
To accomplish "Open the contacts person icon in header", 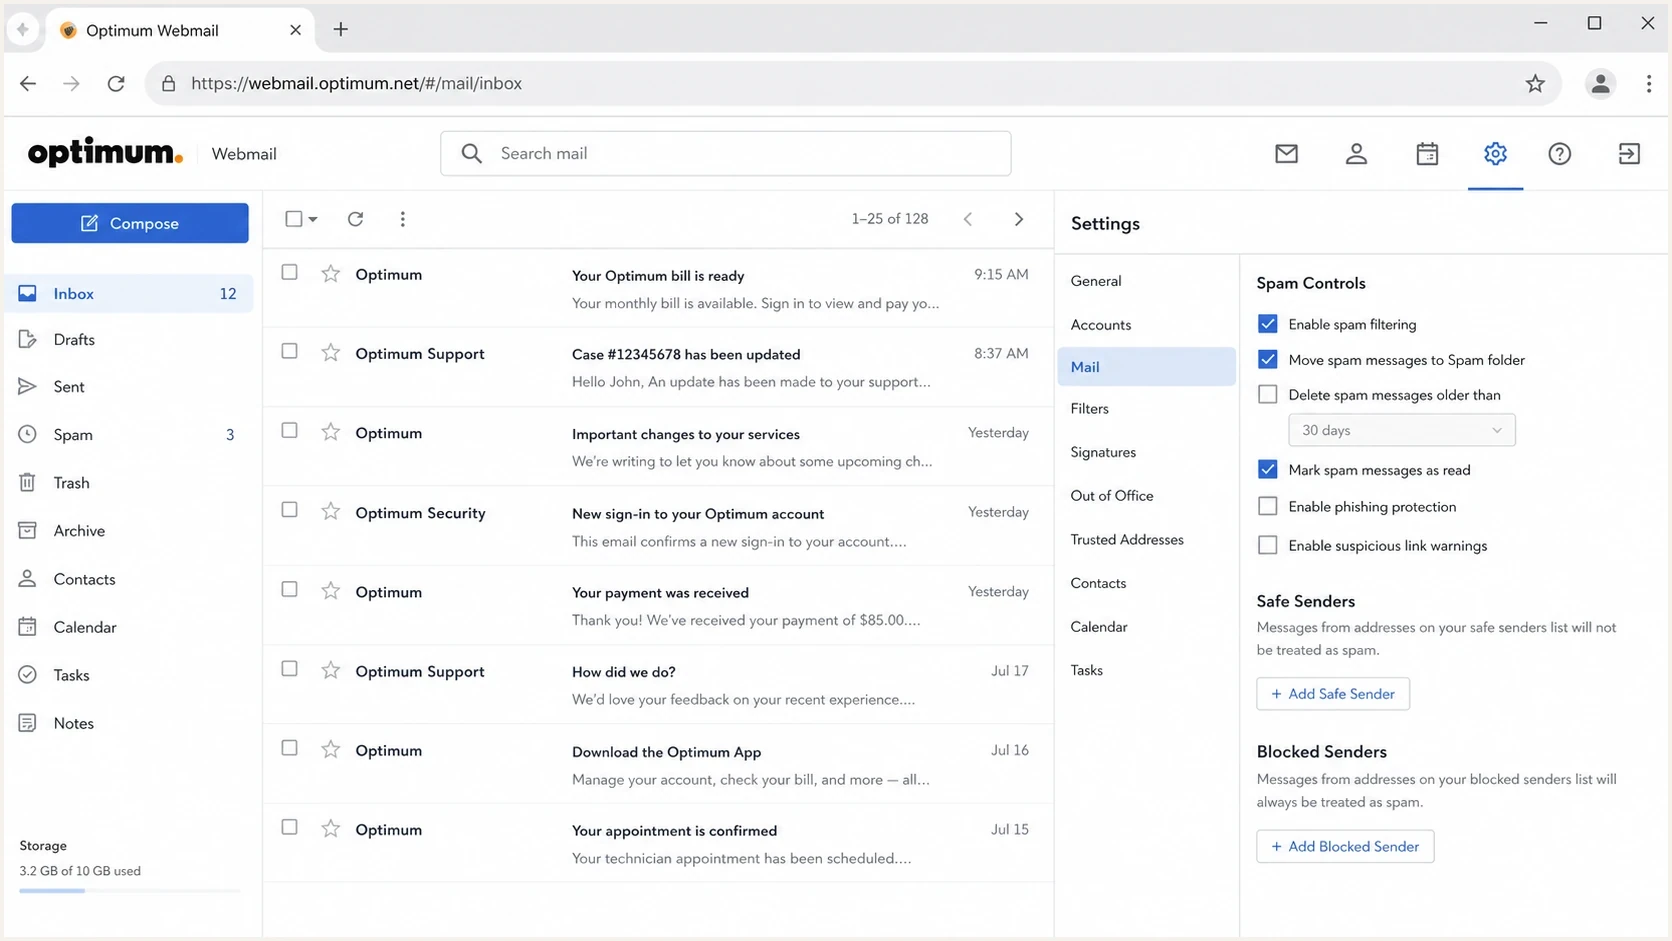I will click(1356, 153).
